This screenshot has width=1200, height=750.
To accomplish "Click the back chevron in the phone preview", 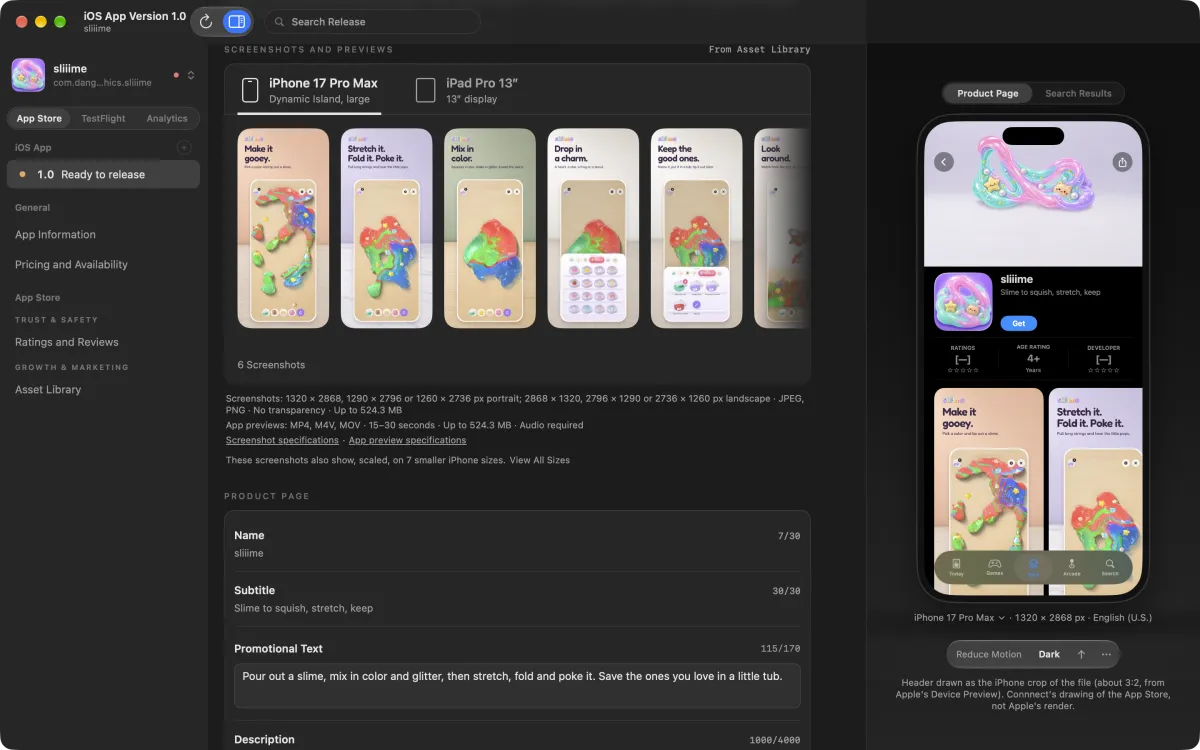I will click(944, 162).
